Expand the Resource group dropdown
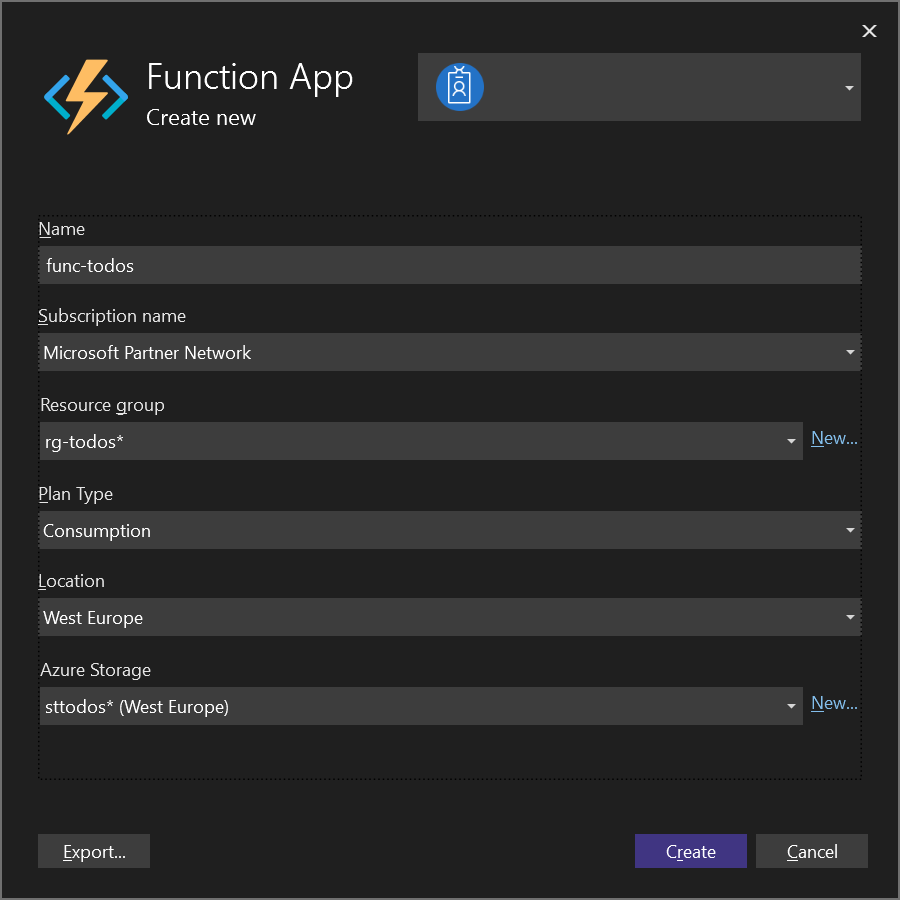 [791, 440]
